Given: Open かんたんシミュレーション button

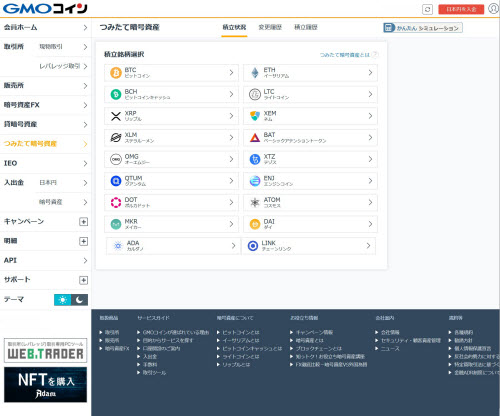Looking at the screenshot, I should click(423, 28).
